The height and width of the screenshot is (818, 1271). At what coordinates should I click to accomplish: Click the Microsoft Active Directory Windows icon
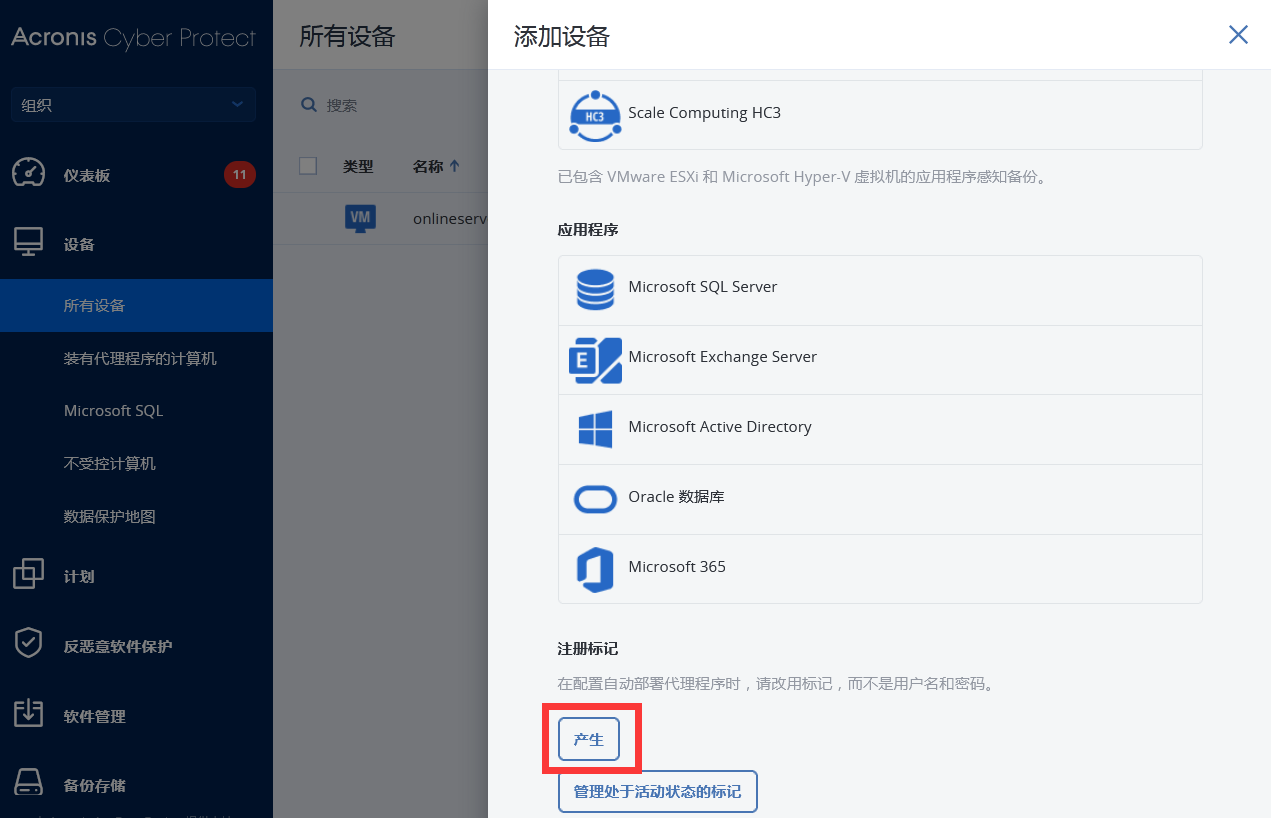point(595,430)
